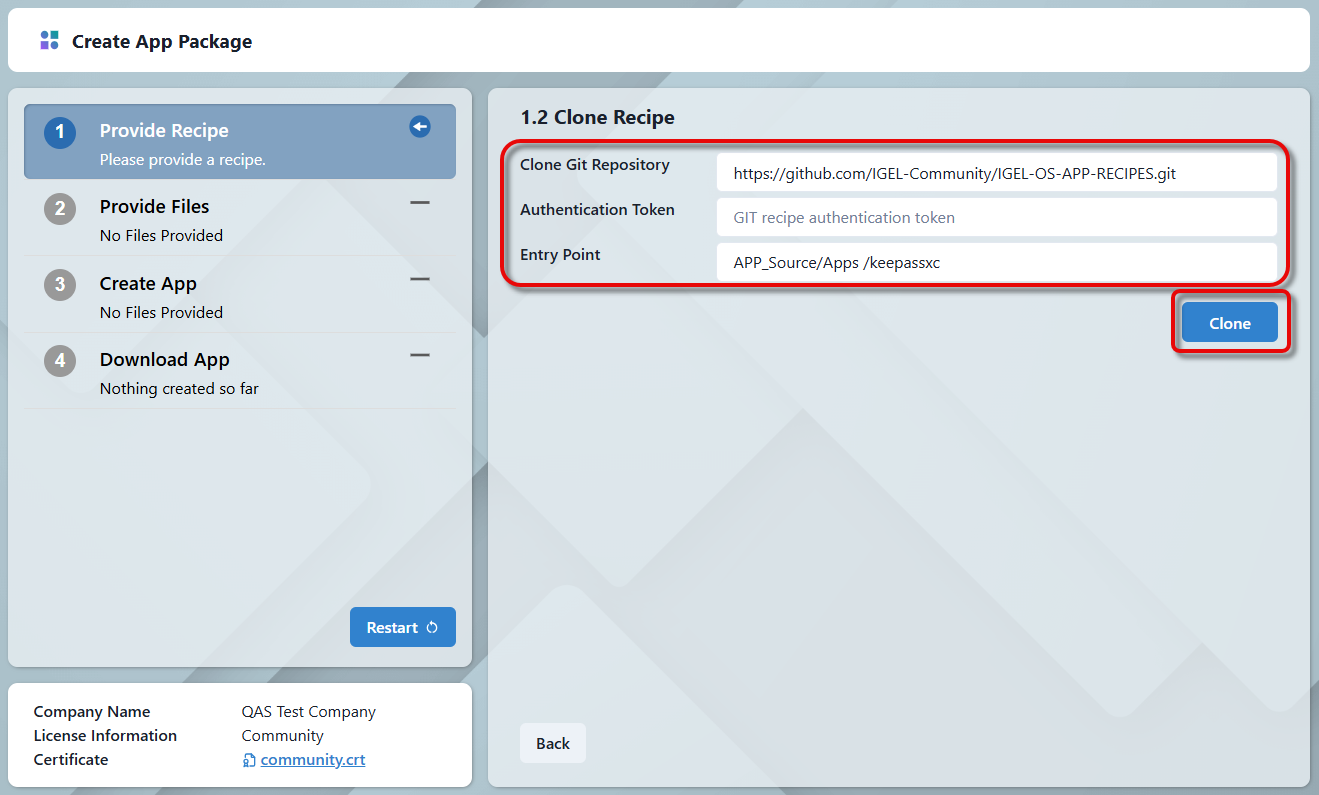Click the License Information label
The height and width of the screenshot is (795, 1319).
click(105, 736)
